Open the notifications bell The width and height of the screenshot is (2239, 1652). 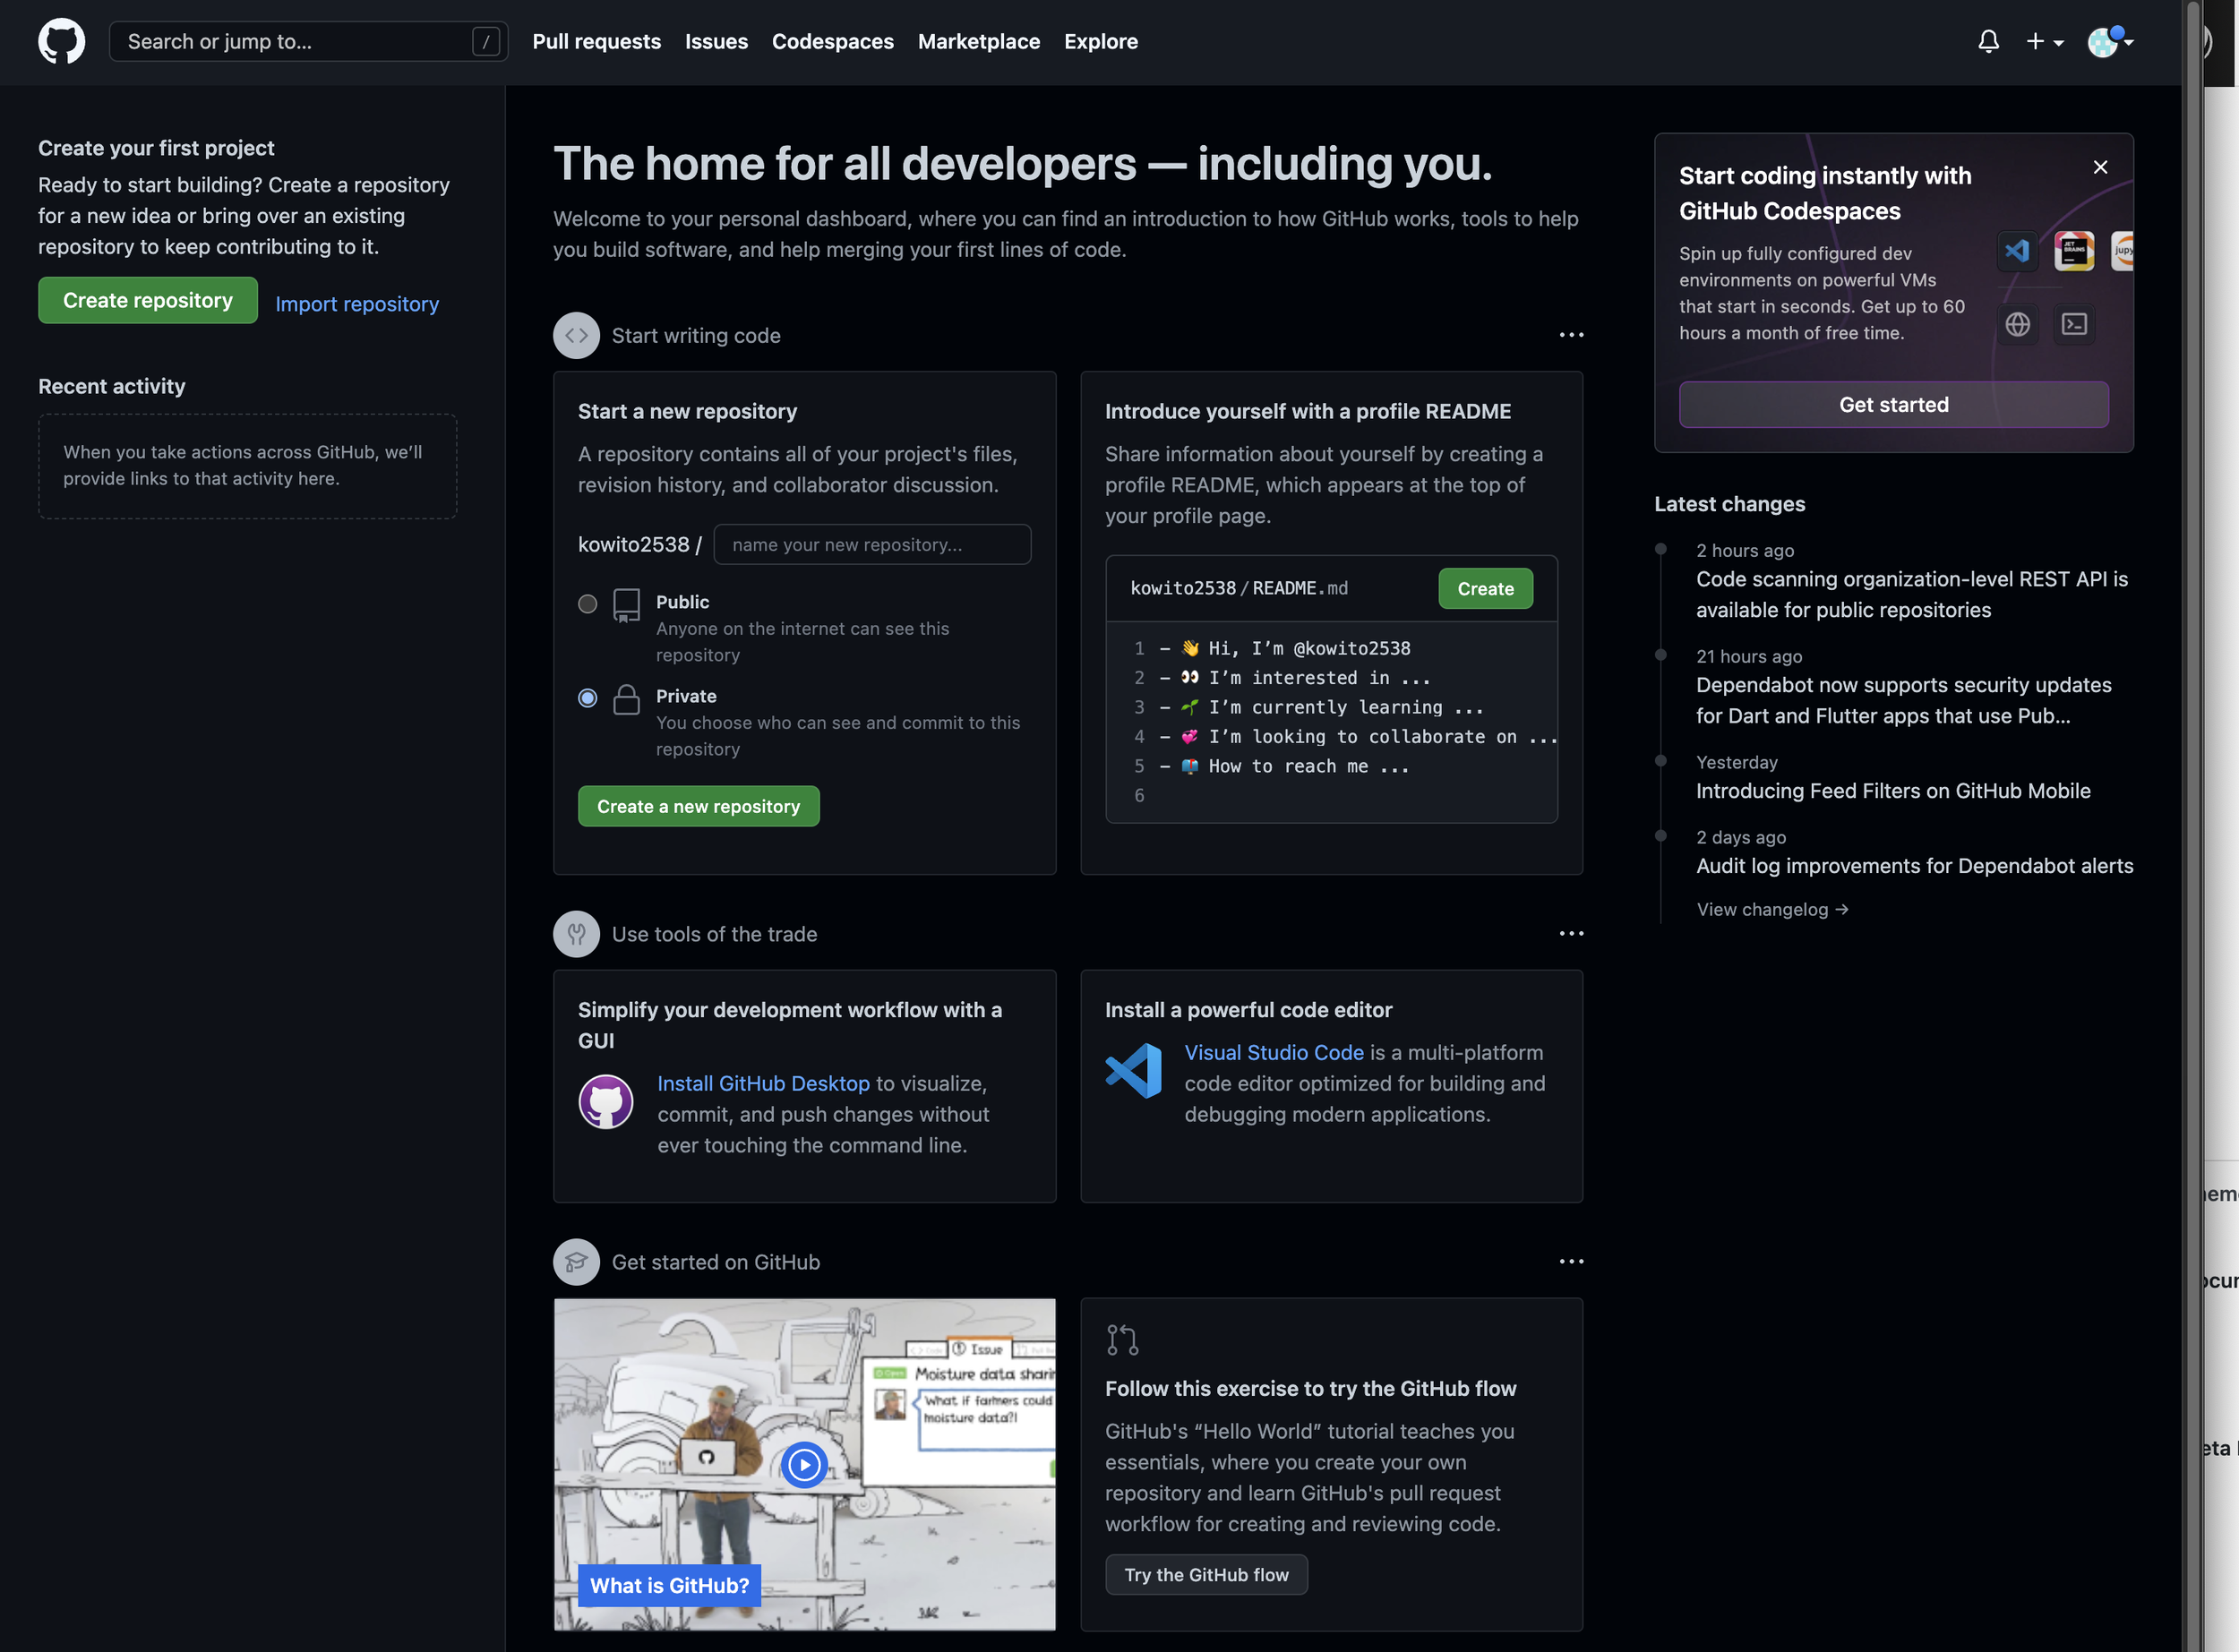[x=1988, y=41]
